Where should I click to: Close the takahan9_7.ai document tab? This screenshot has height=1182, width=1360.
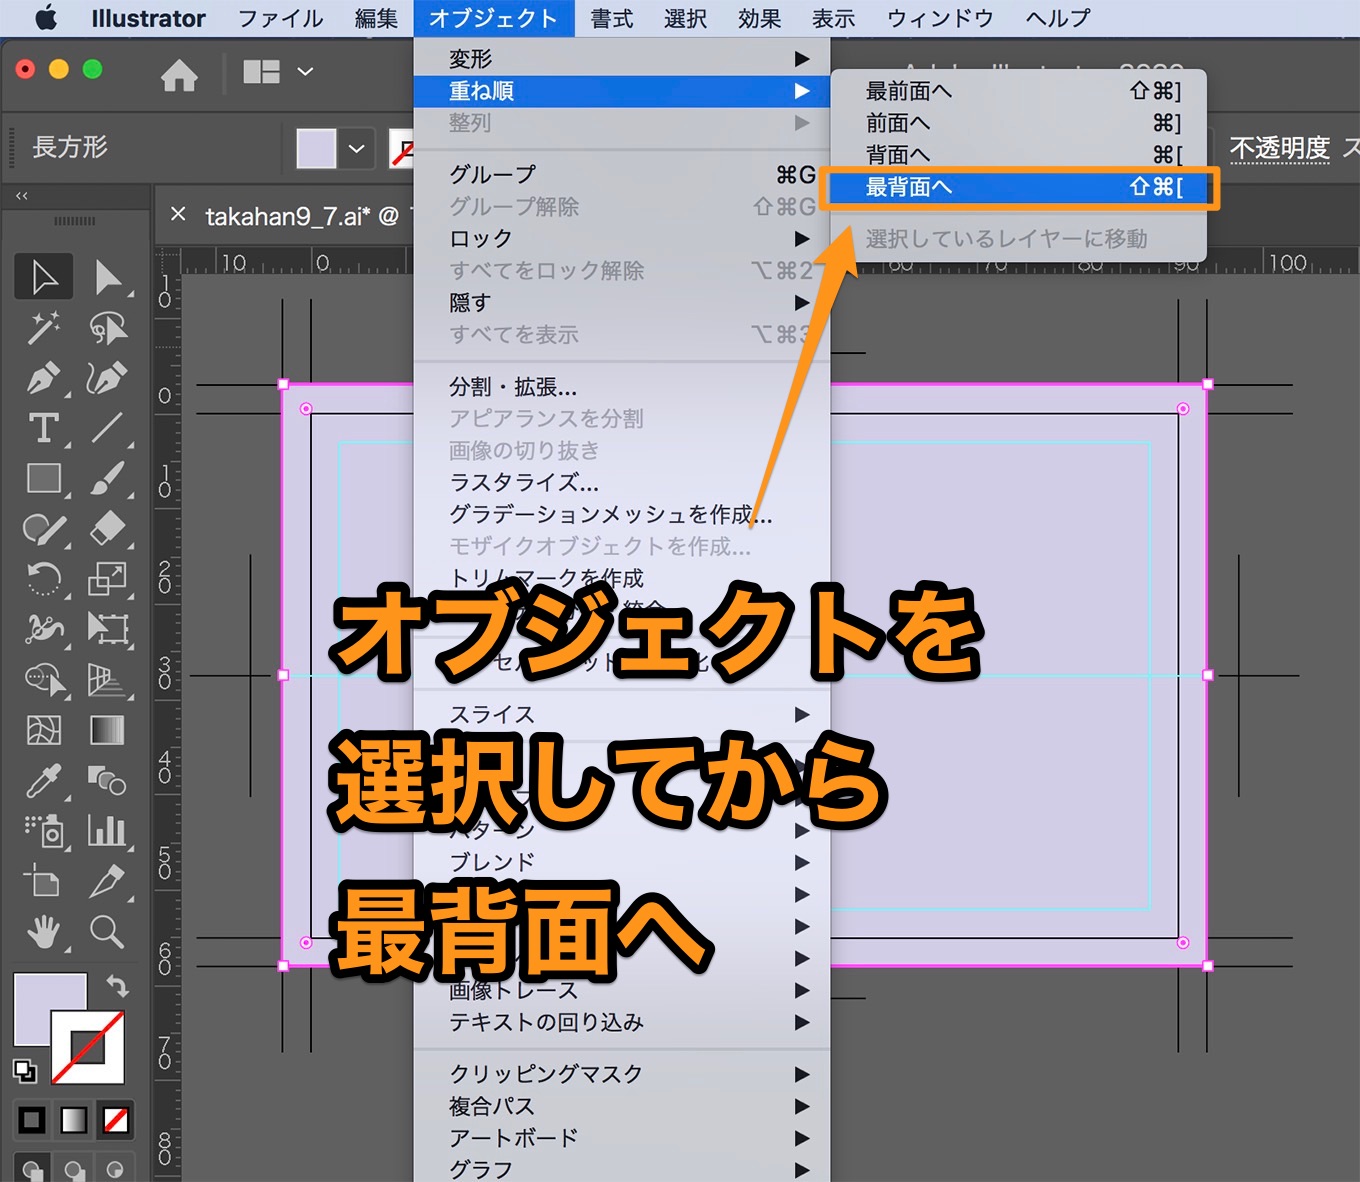pos(178,214)
